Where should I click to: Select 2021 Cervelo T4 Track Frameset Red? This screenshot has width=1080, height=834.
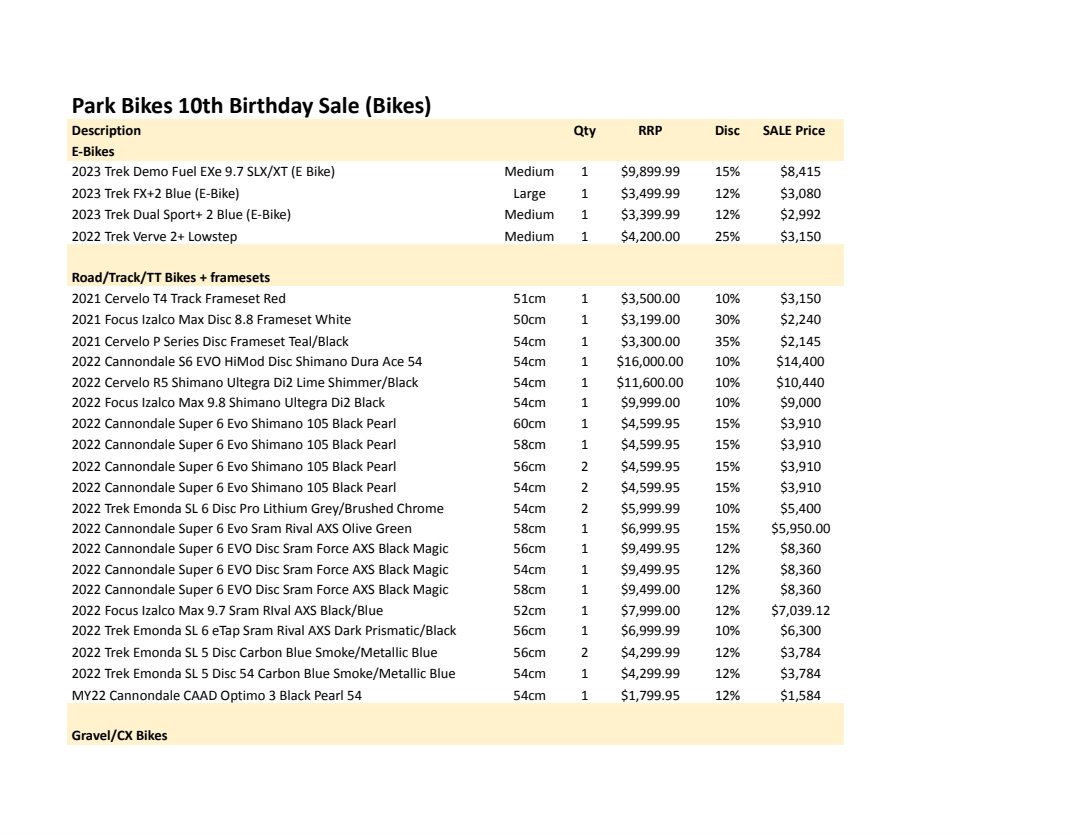click(x=178, y=298)
